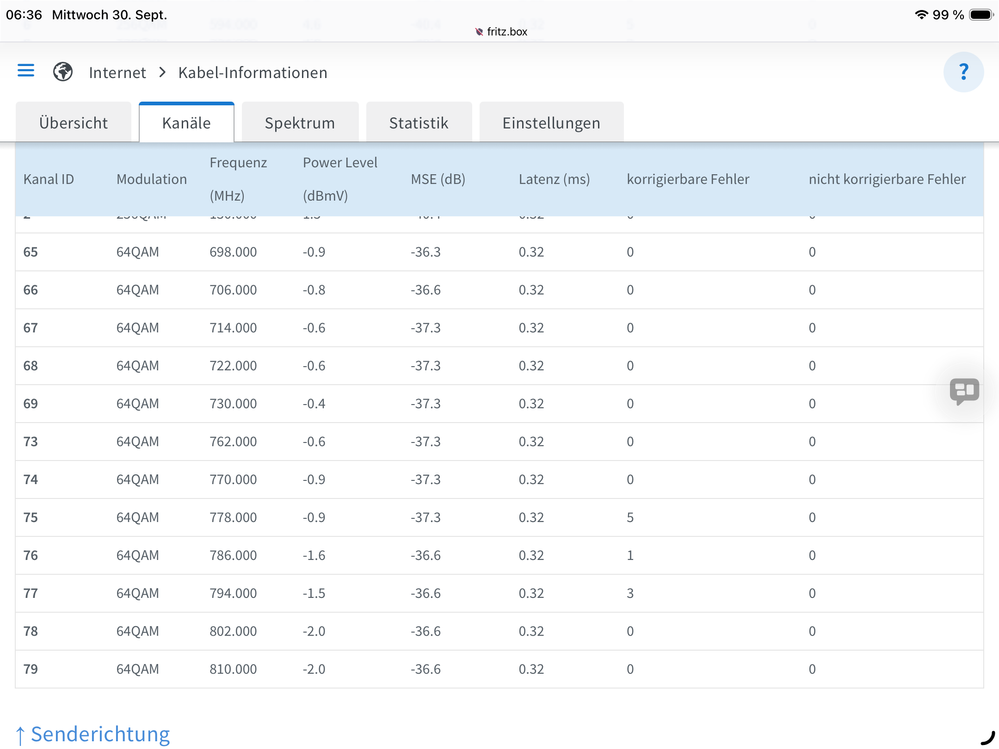This screenshot has width=999, height=749.
Task: Select Kanal ID 74 cell
Action: (x=31, y=479)
